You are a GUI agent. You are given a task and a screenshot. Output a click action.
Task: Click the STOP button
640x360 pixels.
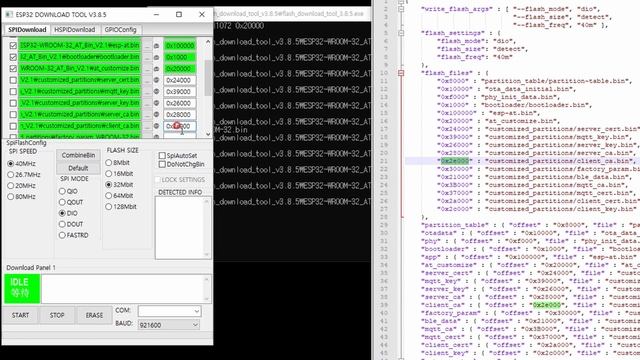[57, 315]
